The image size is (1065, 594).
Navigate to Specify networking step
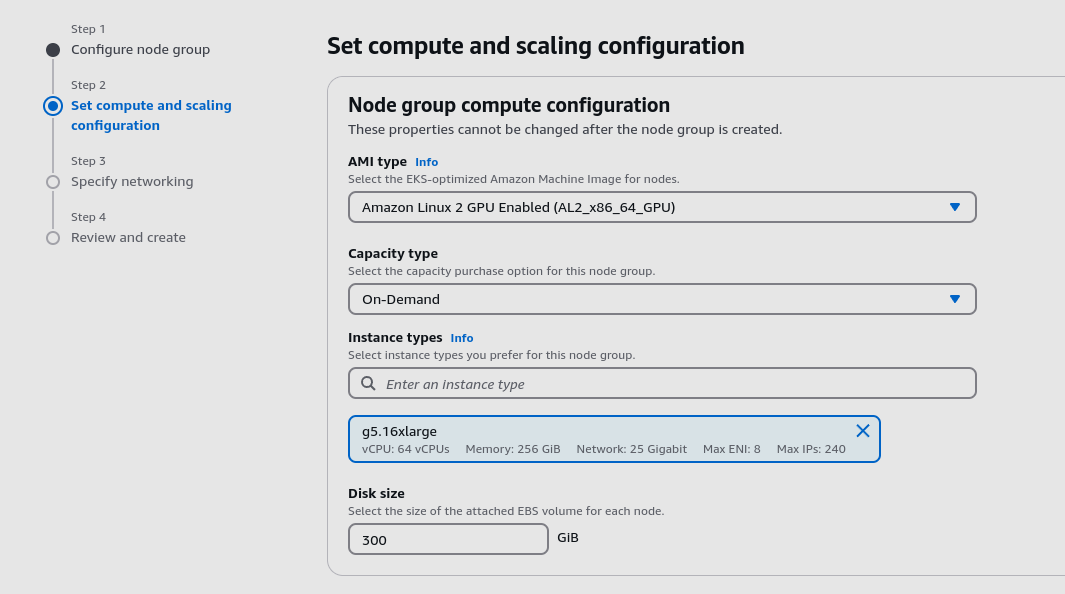tap(132, 181)
